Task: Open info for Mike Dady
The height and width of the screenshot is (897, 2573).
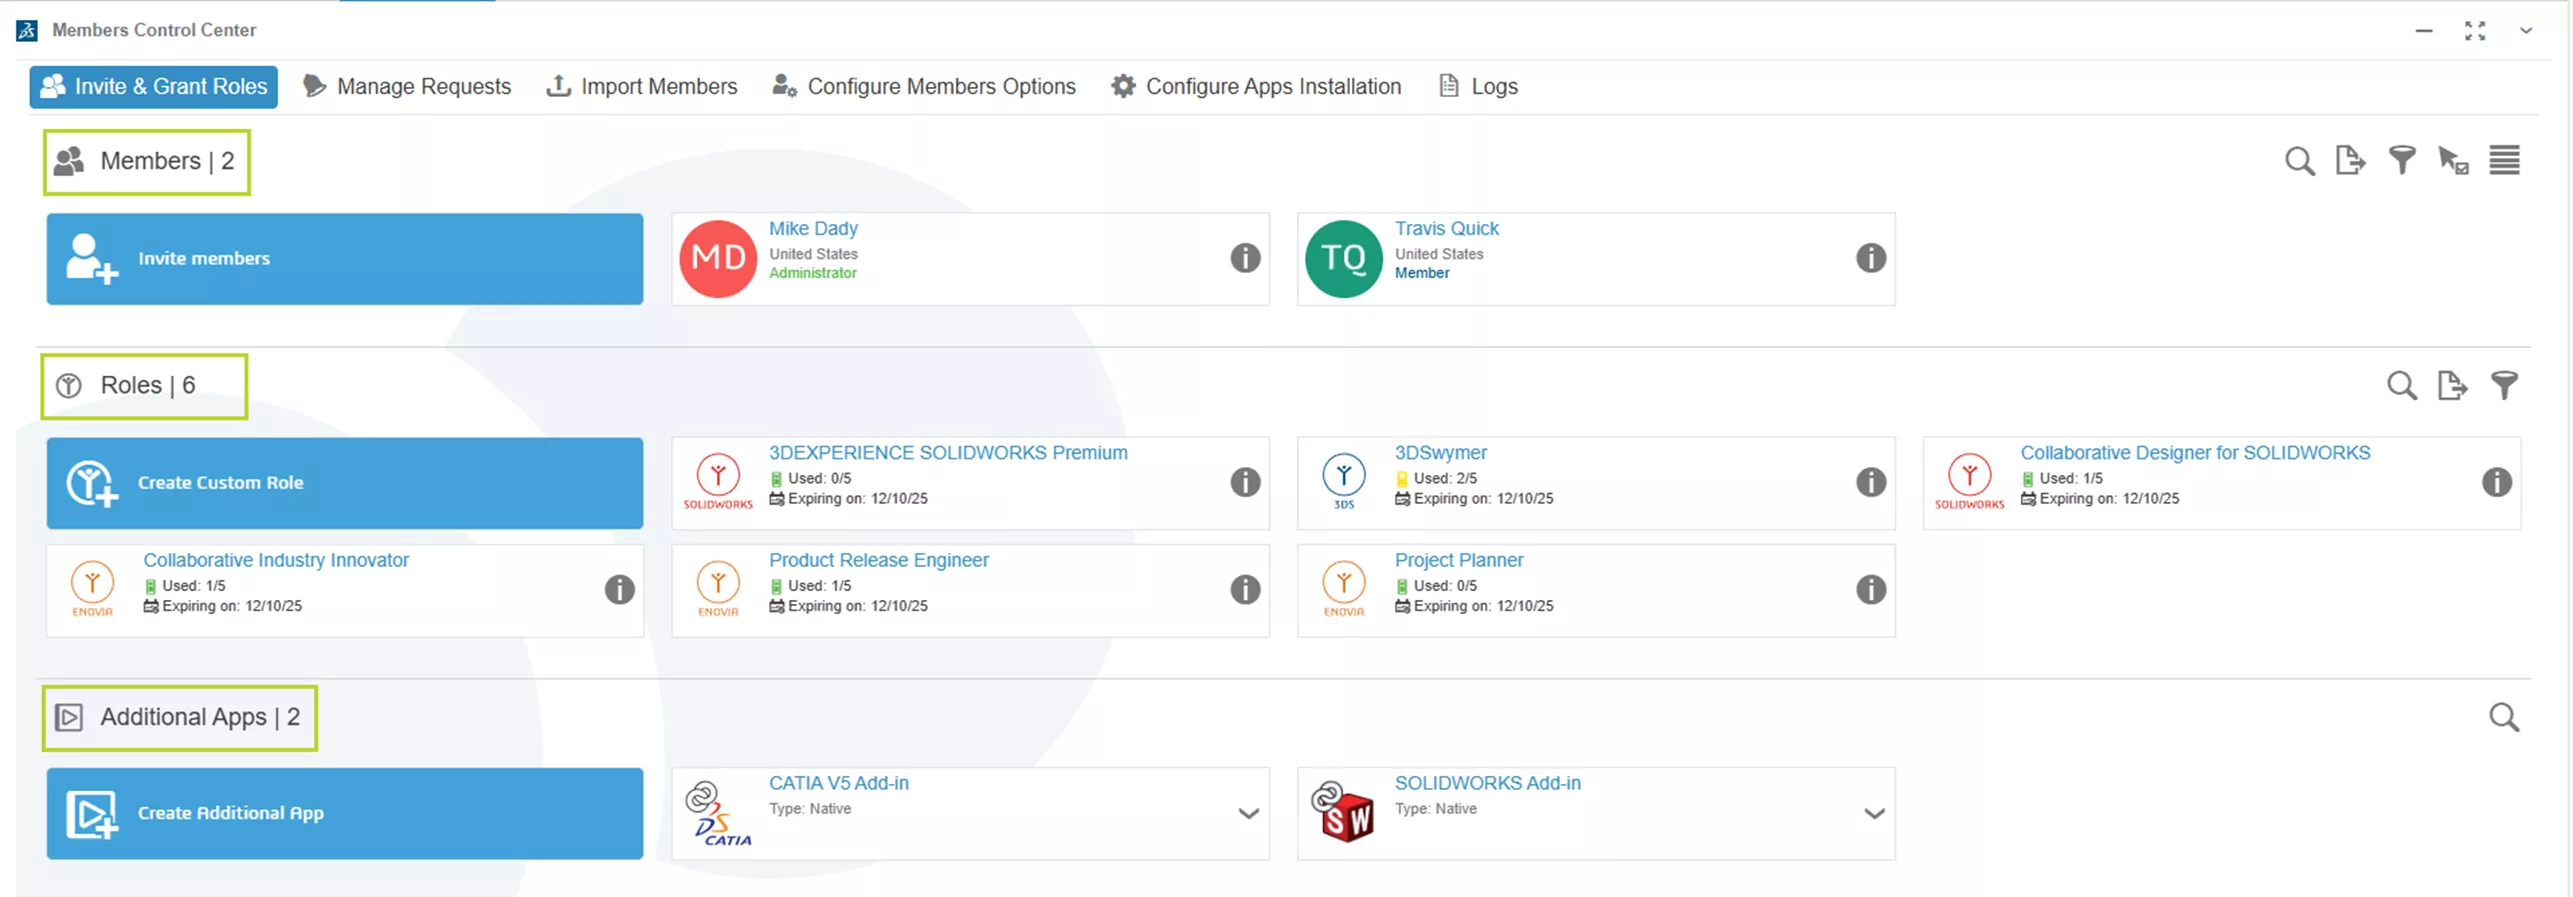Action: point(1244,258)
